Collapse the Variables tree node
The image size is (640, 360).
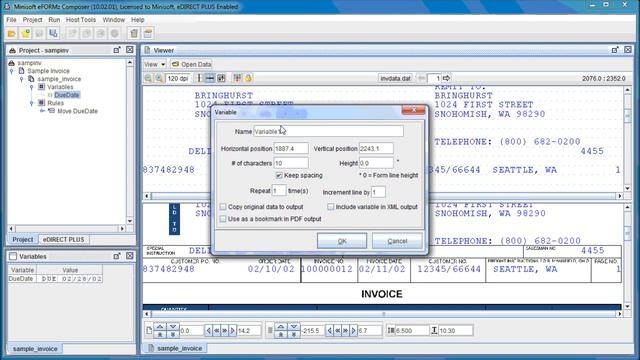[31, 87]
